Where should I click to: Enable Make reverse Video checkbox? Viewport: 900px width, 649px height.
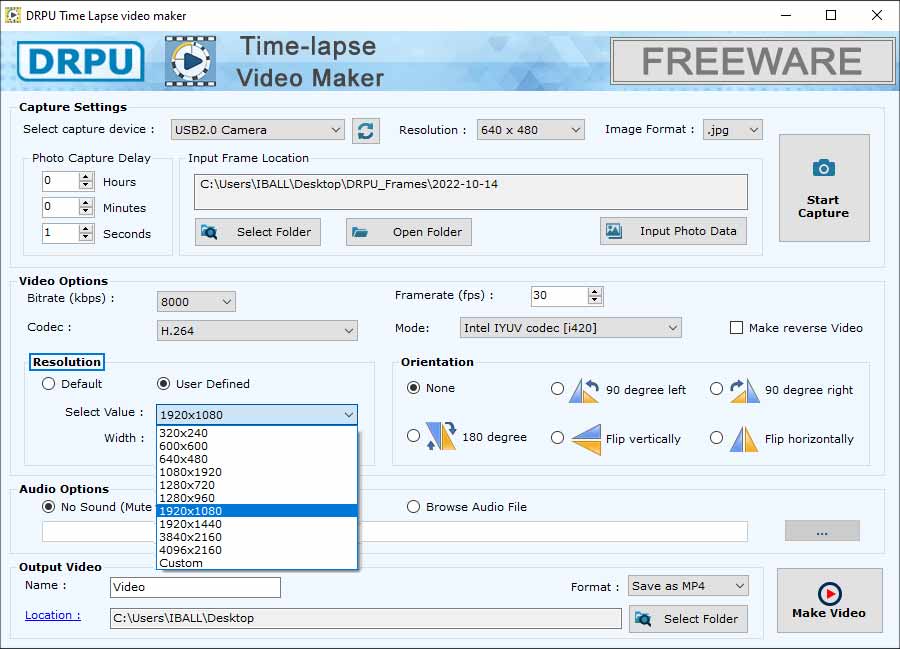tap(736, 328)
